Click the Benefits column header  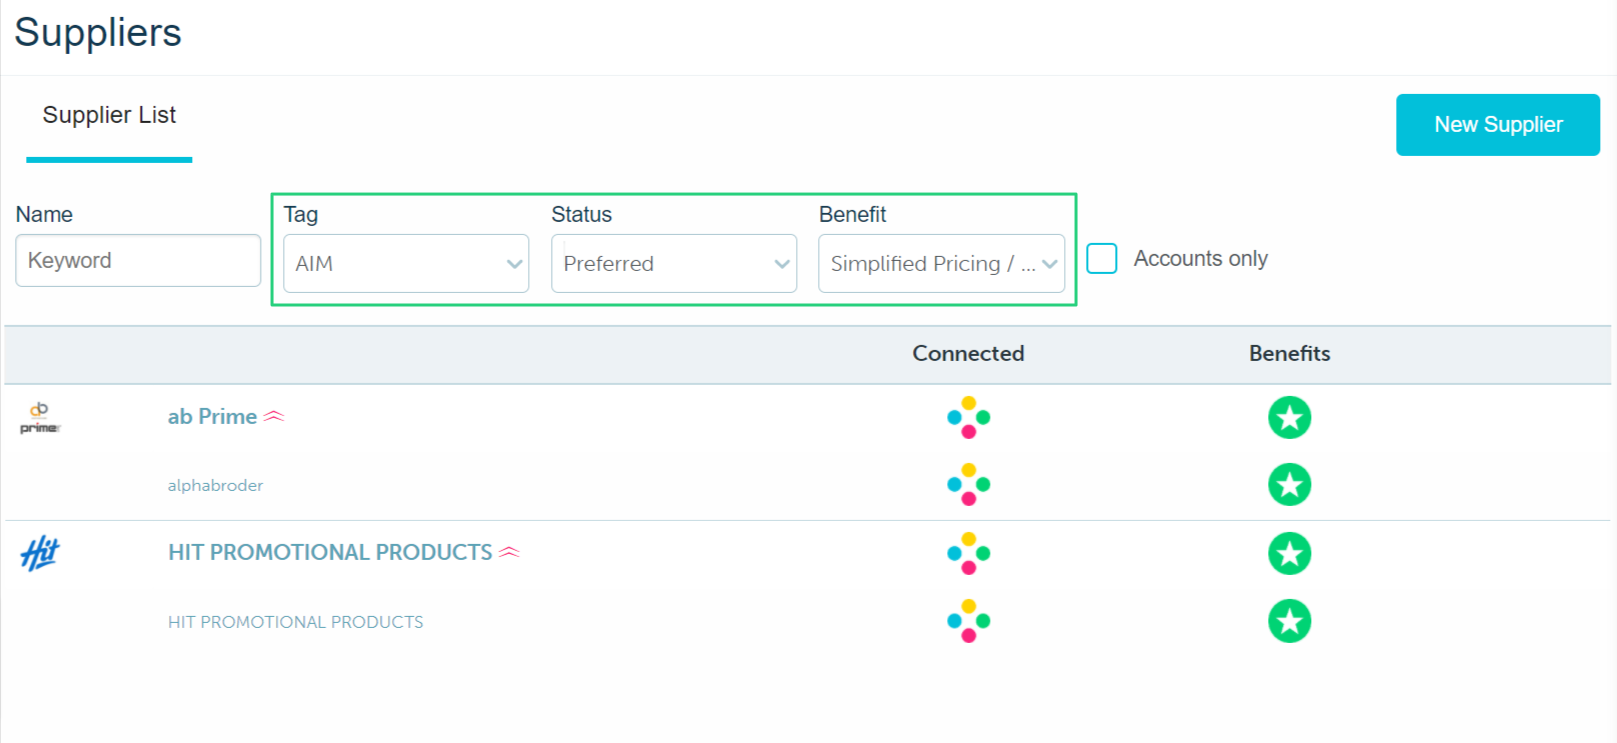pos(1290,354)
